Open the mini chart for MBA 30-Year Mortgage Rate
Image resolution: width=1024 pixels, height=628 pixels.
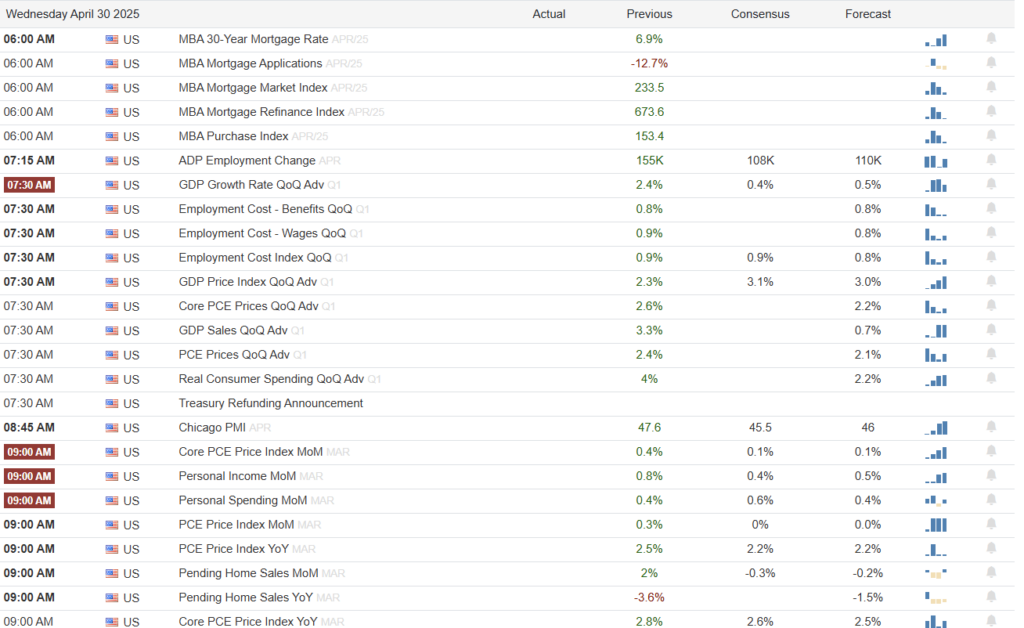point(936,40)
